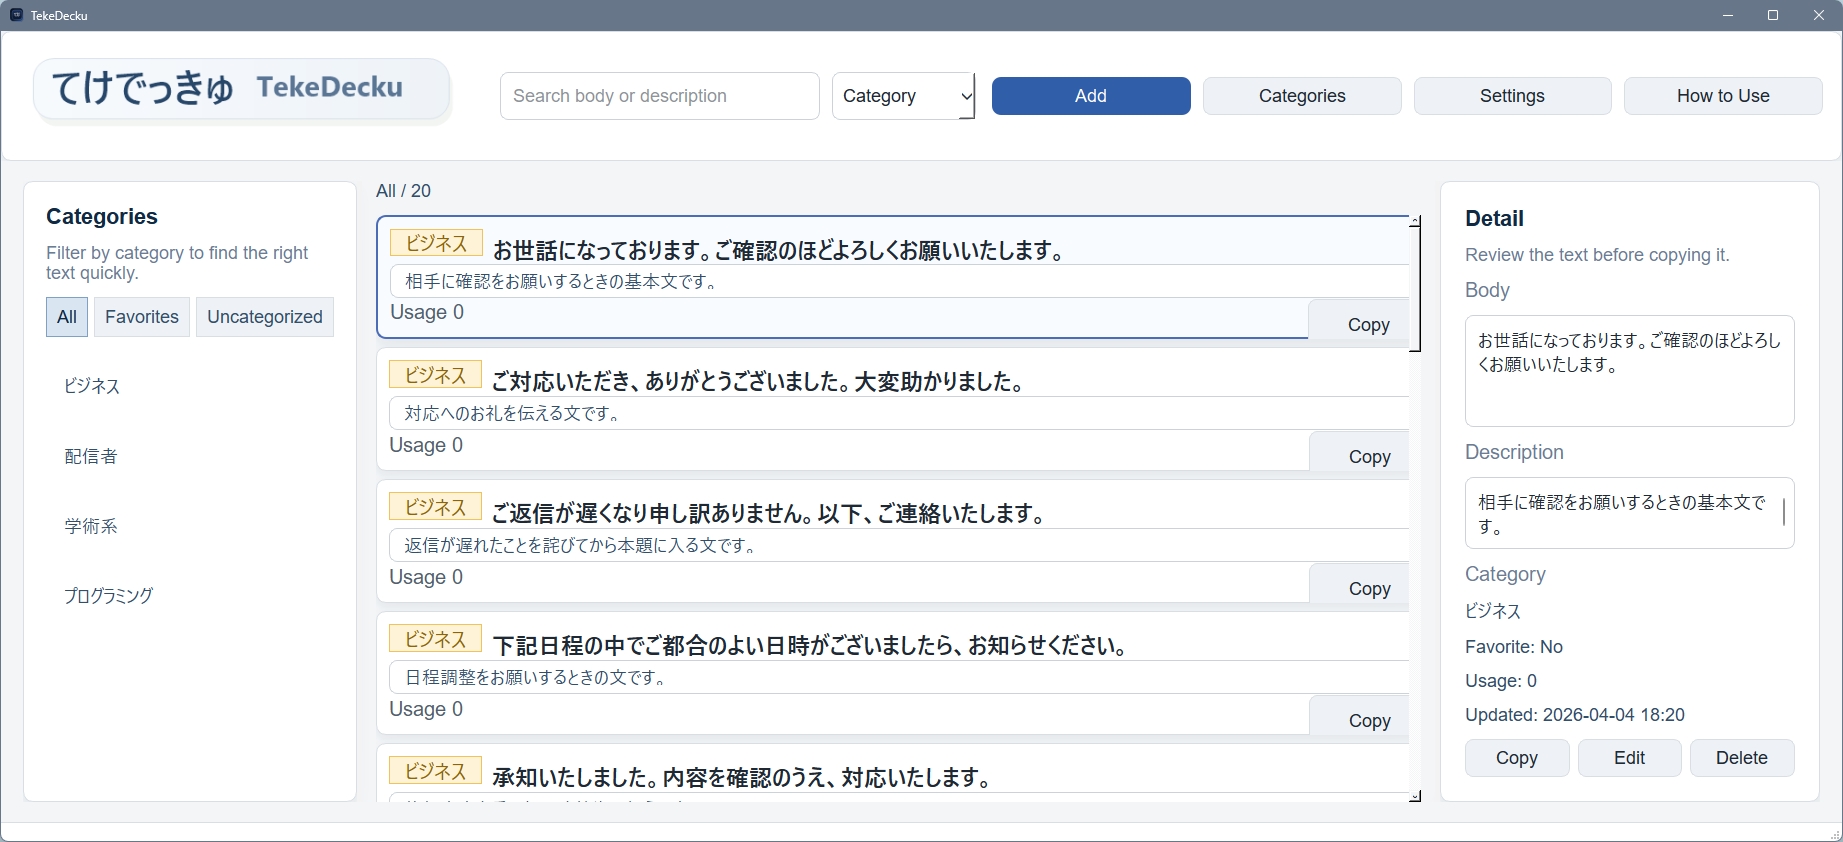Select the All filter tab

click(67, 317)
